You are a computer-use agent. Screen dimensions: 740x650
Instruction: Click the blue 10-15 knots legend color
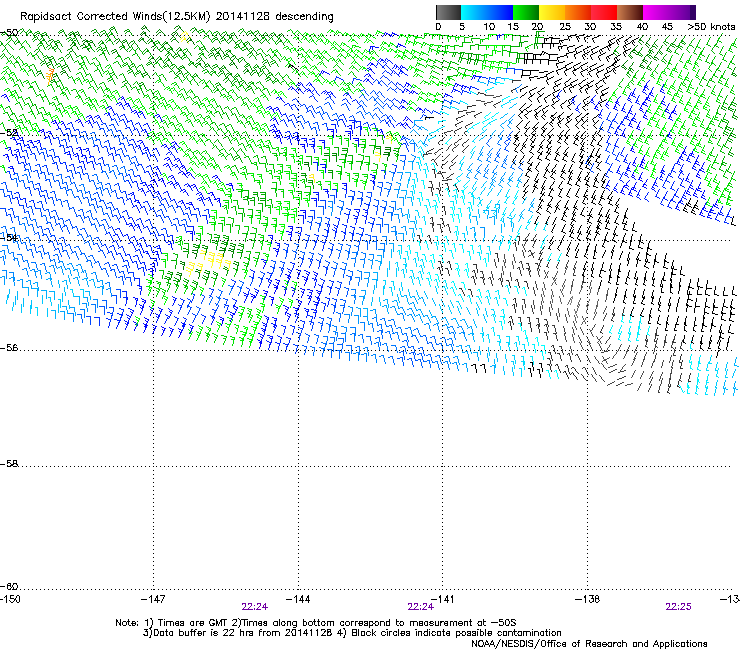tap(500, 12)
